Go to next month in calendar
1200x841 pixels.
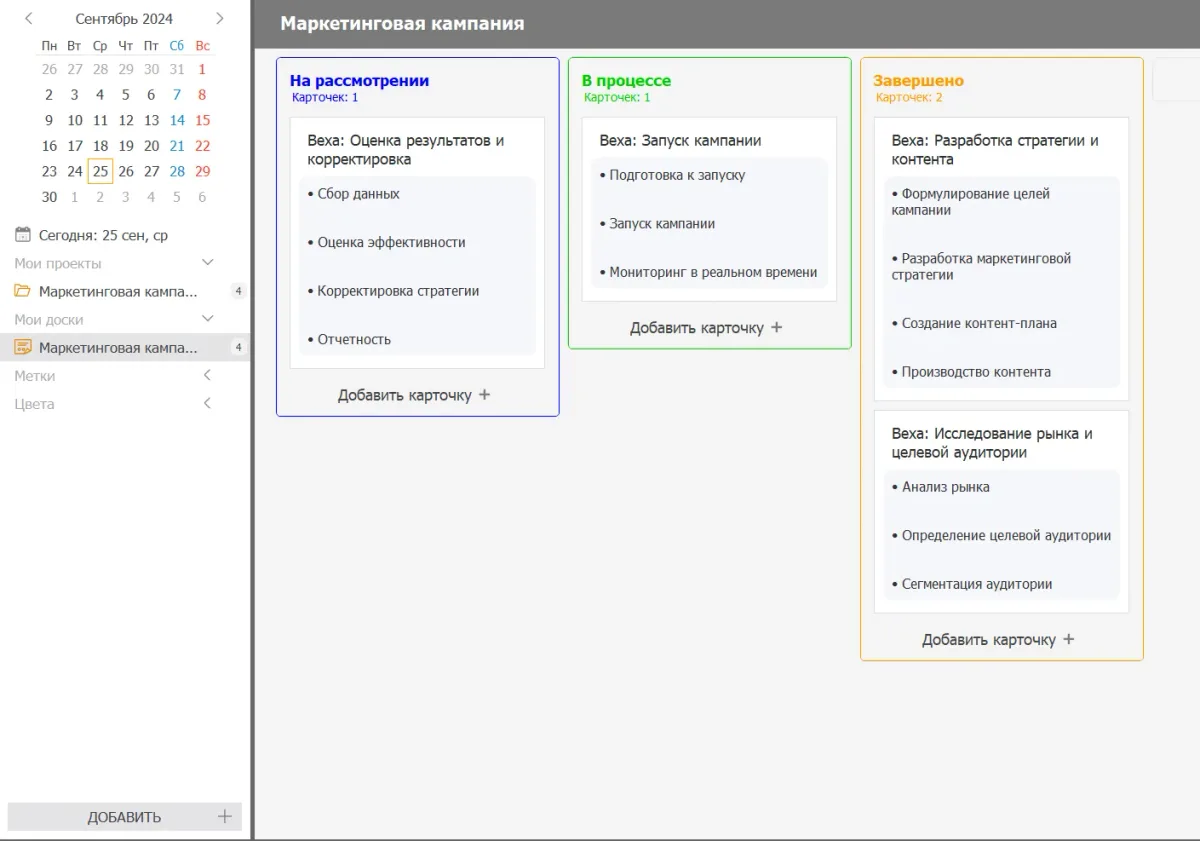[x=220, y=18]
